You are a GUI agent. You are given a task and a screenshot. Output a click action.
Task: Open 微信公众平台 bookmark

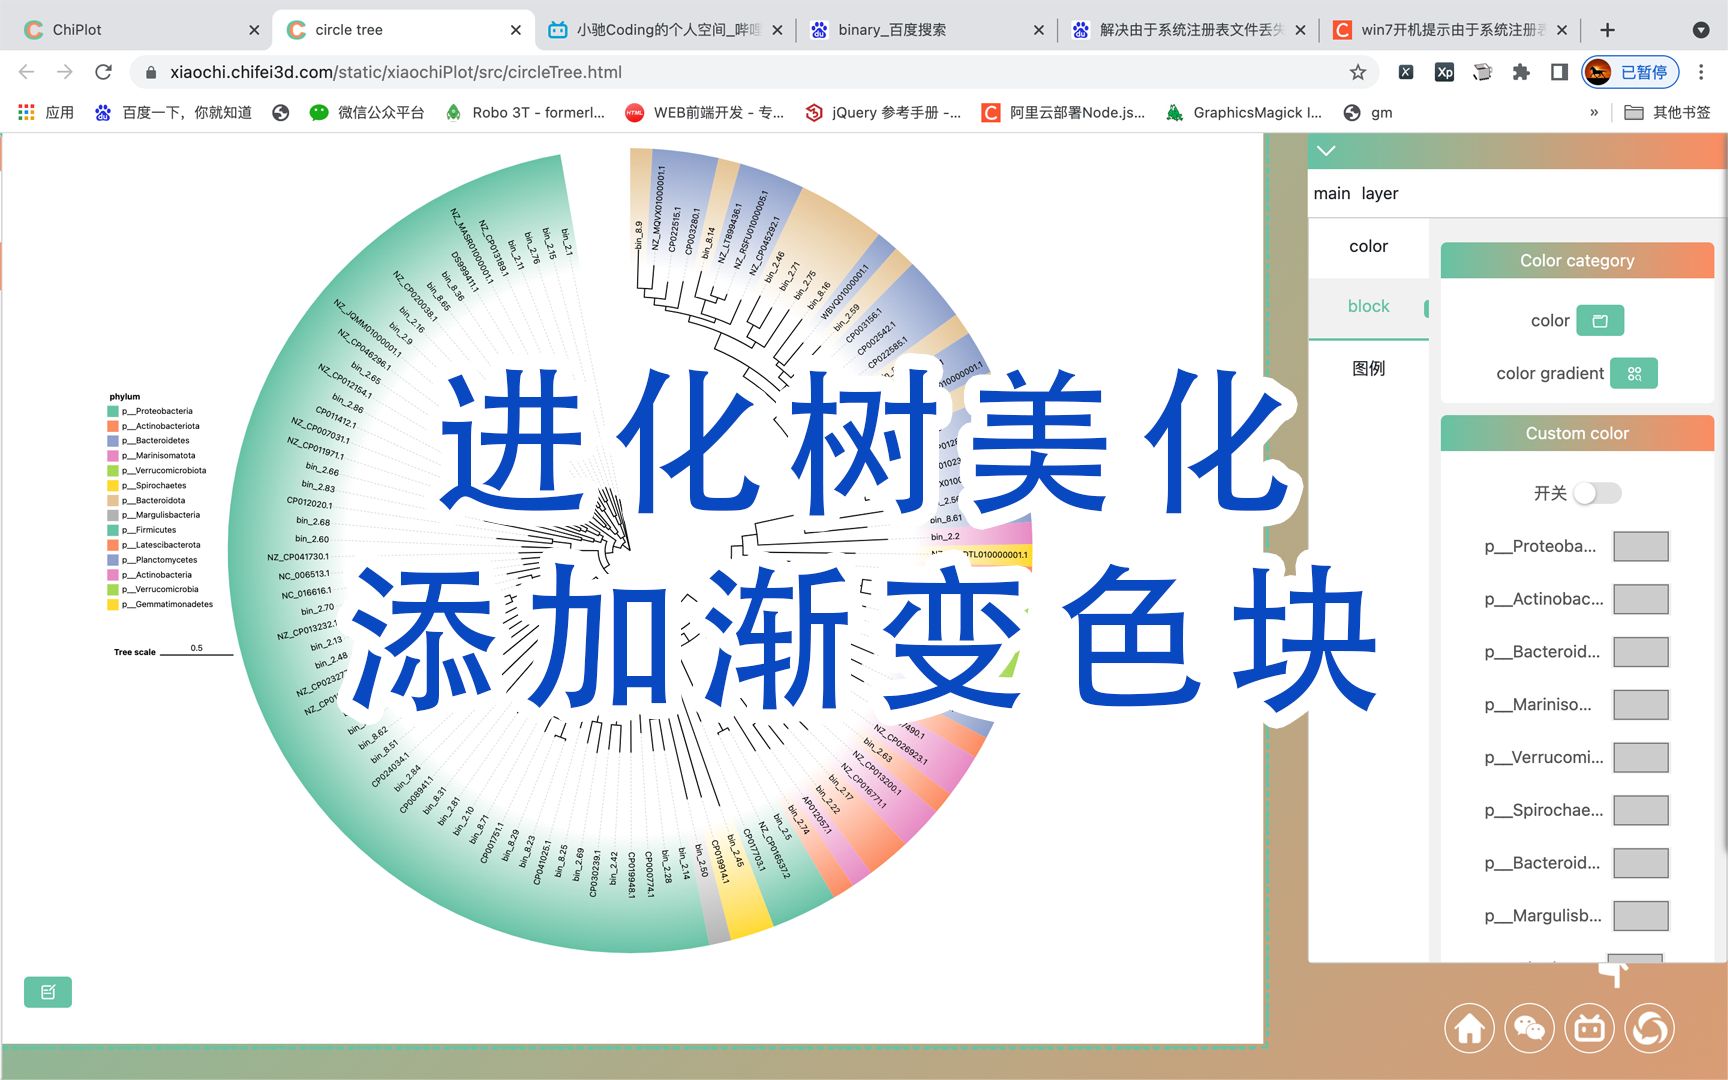pyautogui.click(x=366, y=113)
